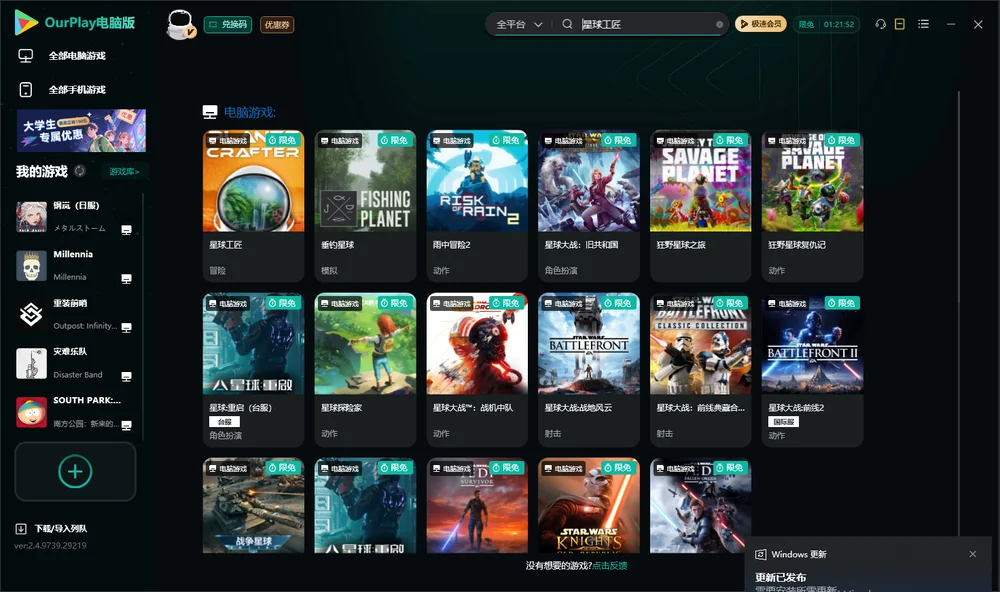Click 限免 badge on 星球工匠 card

283,140
